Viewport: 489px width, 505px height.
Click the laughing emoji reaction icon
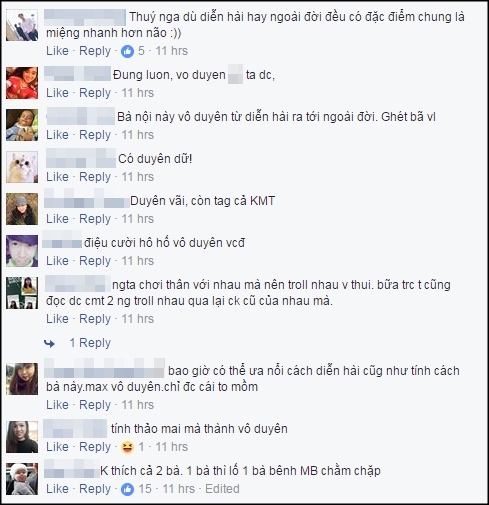coord(127,447)
